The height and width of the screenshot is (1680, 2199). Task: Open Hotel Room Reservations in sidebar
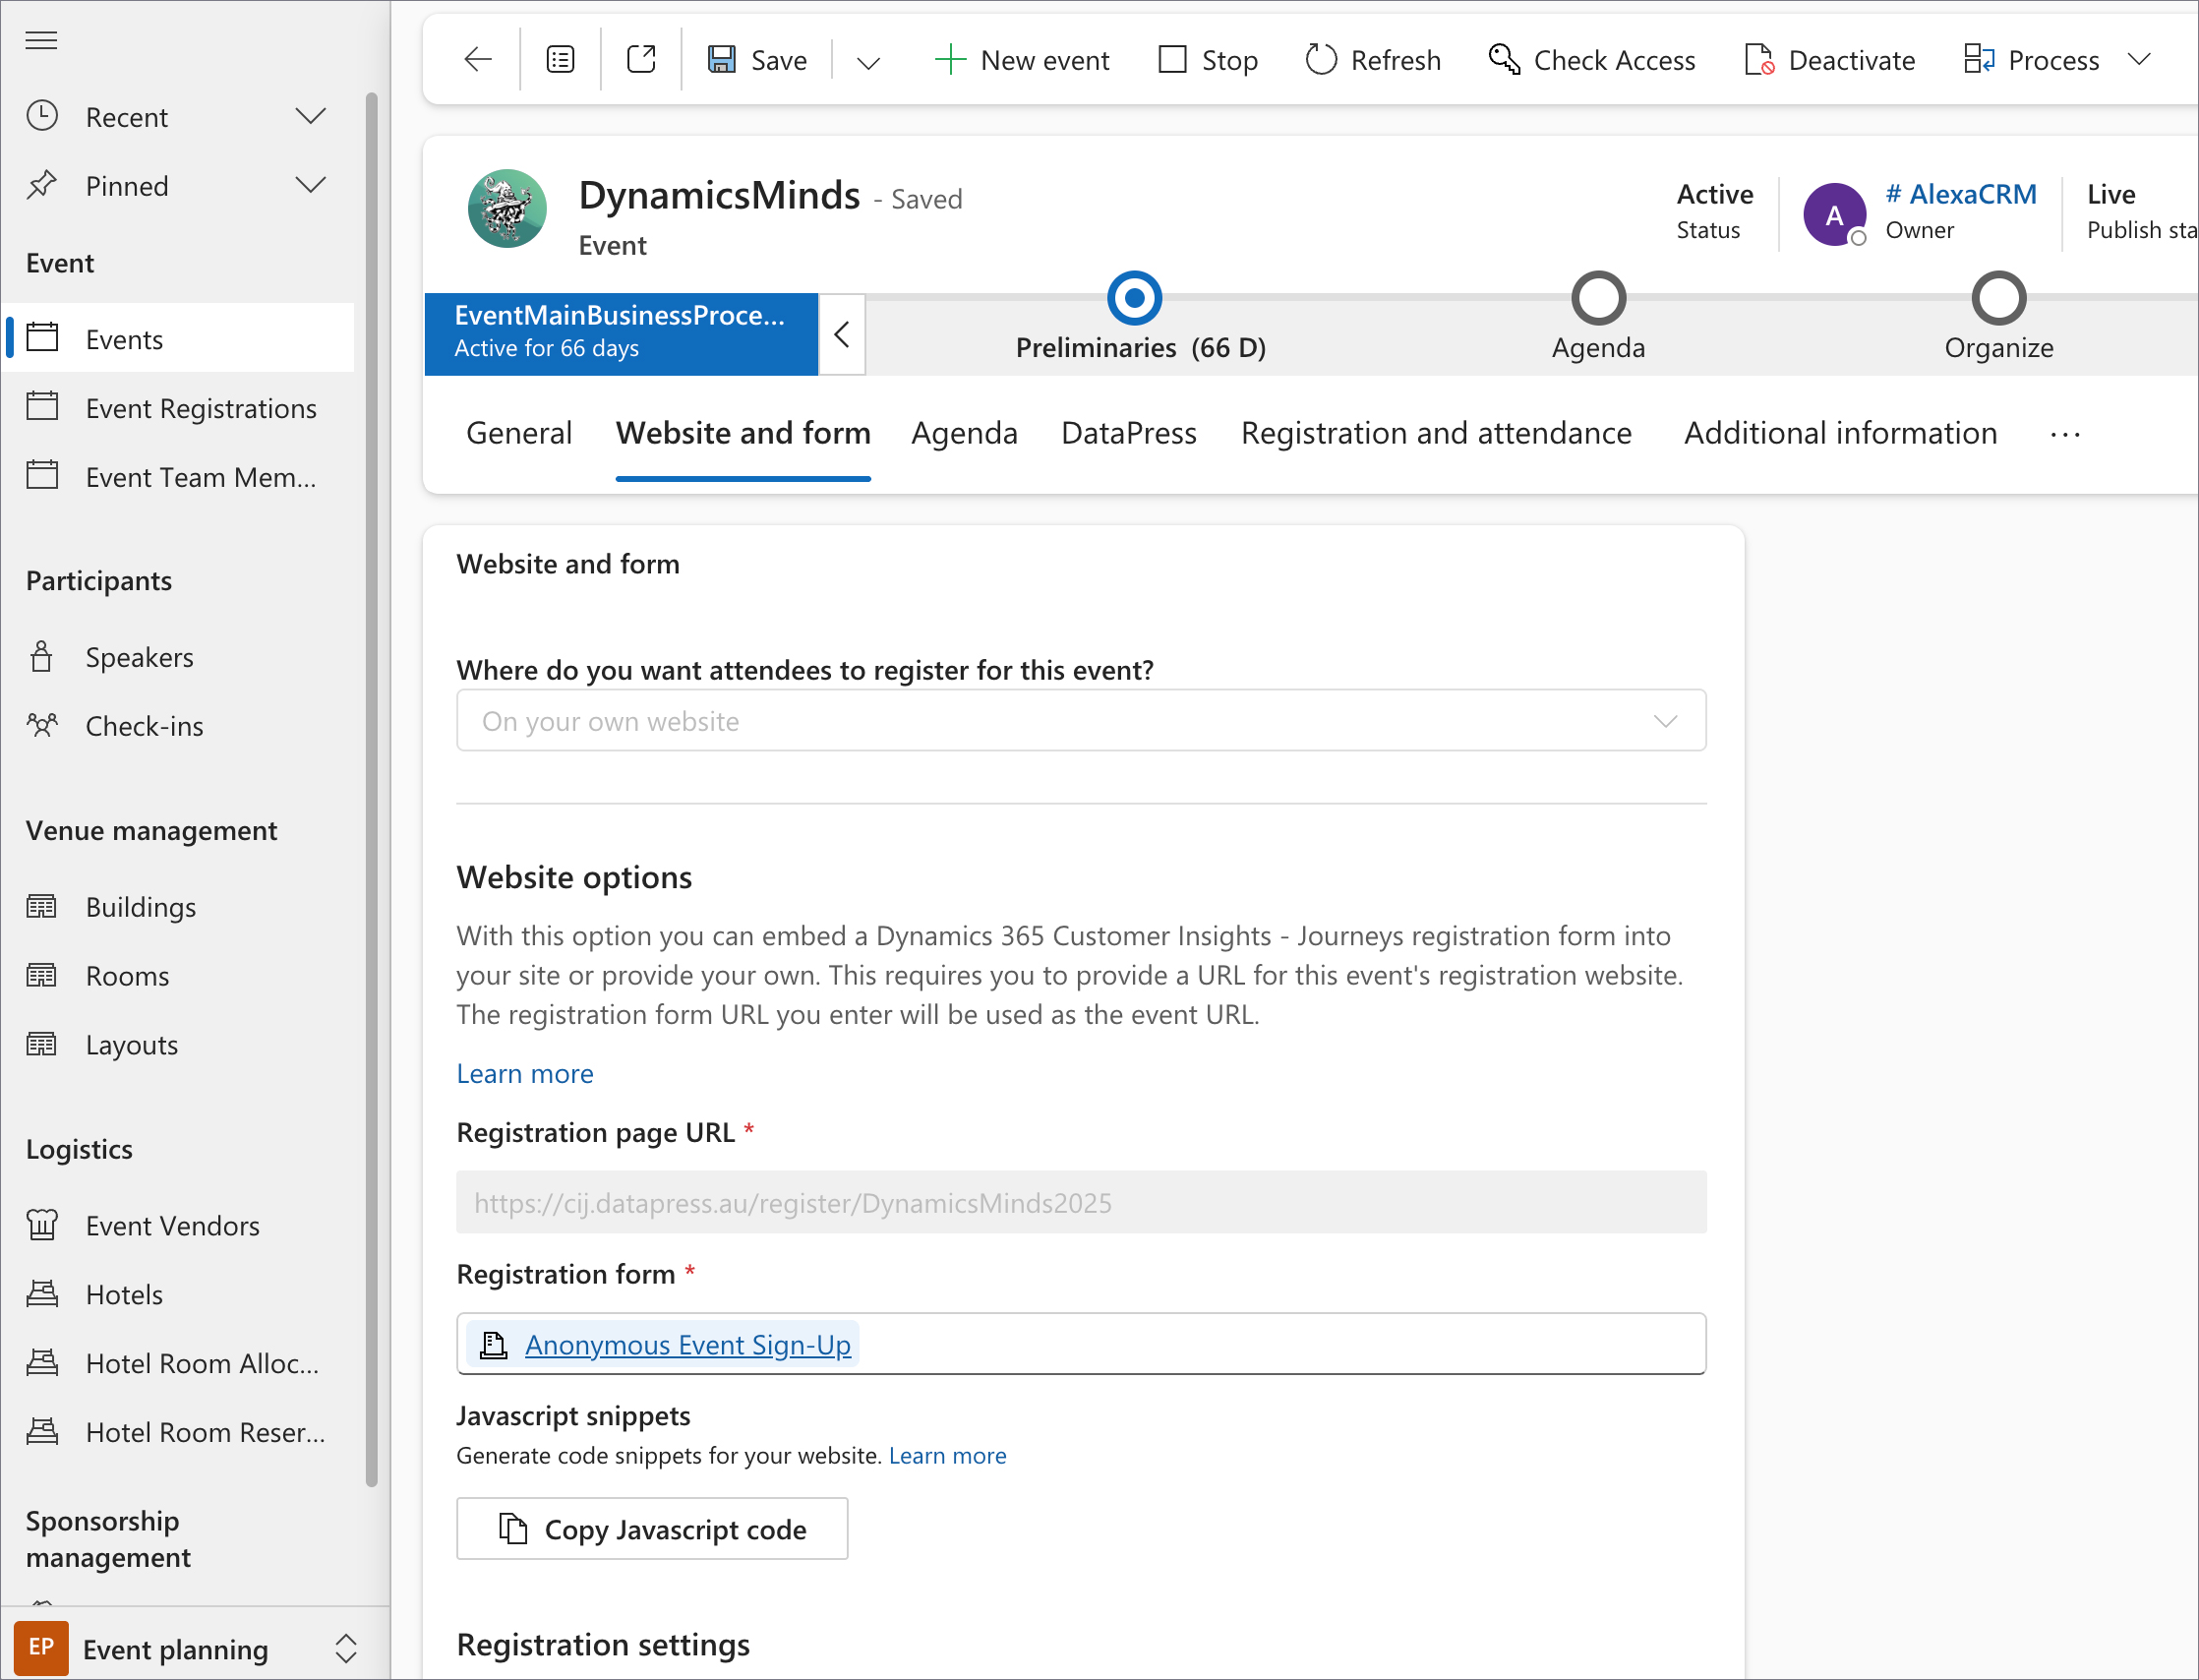(x=178, y=1432)
